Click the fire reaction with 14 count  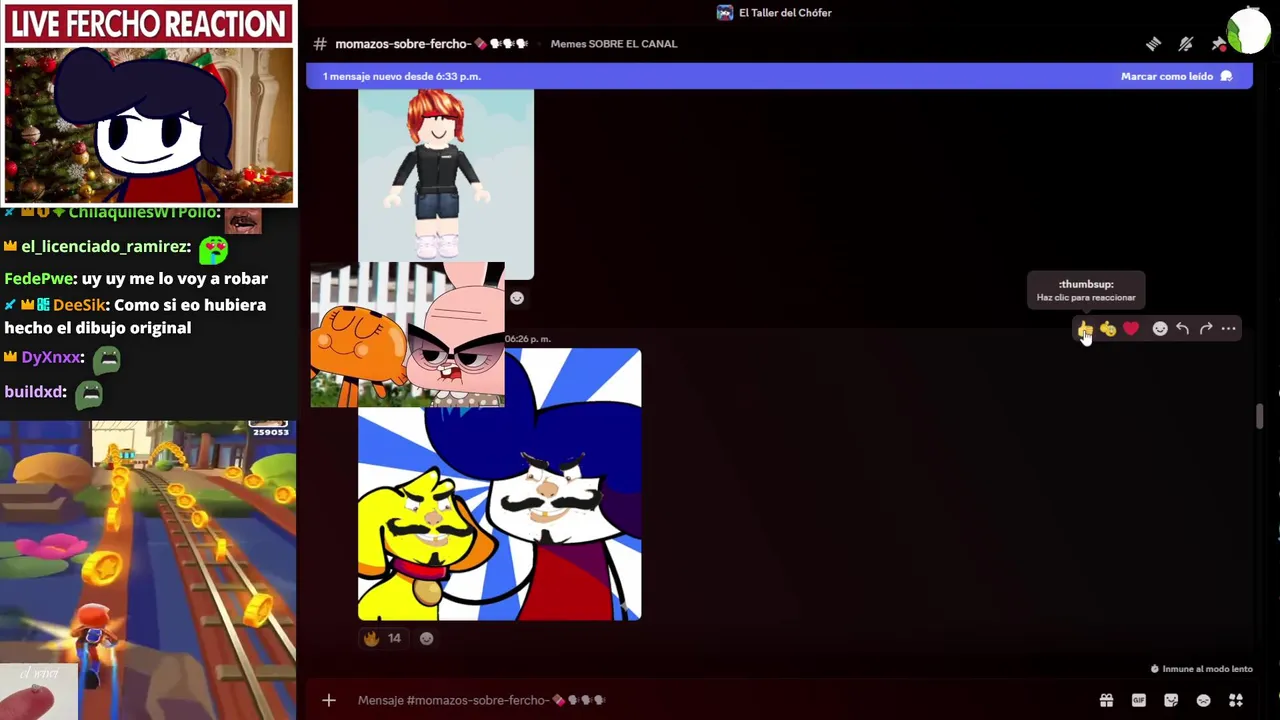coord(383,638)
